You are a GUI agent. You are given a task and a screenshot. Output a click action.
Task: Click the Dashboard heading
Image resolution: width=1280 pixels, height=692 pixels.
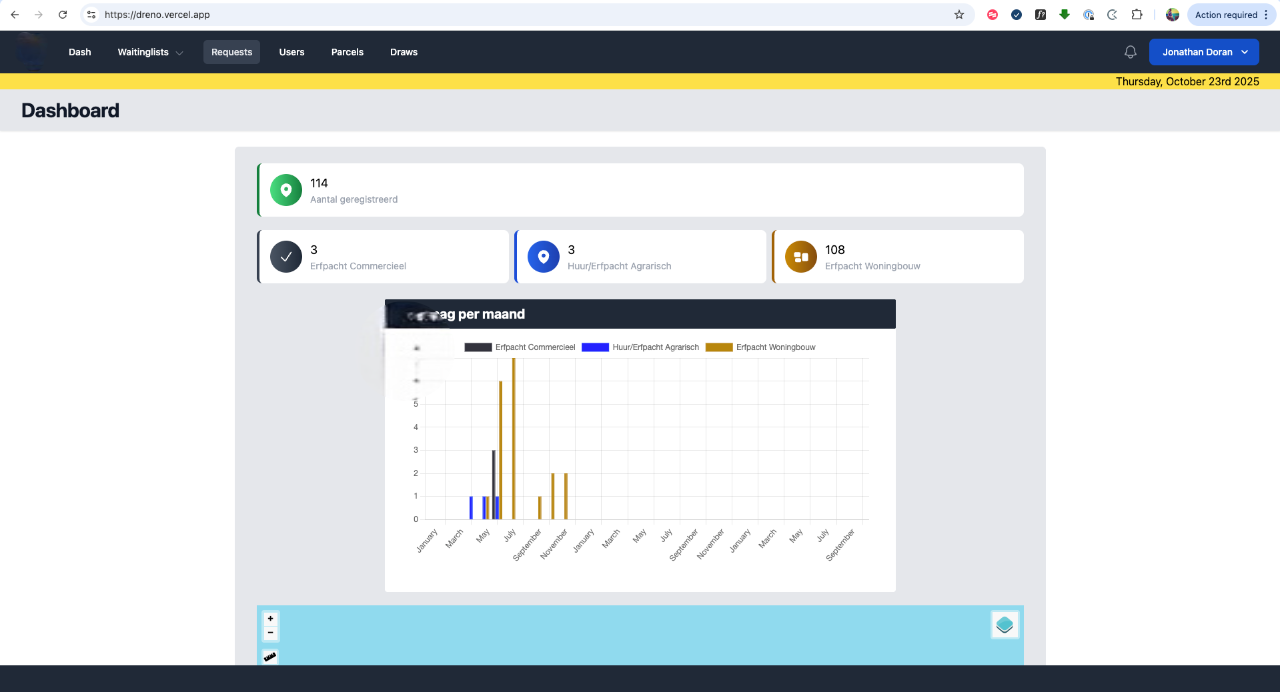pos(70,110)
